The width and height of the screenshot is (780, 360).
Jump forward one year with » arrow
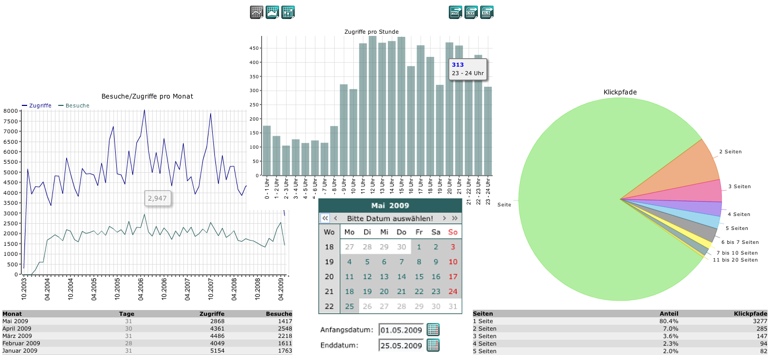[454, 218]
